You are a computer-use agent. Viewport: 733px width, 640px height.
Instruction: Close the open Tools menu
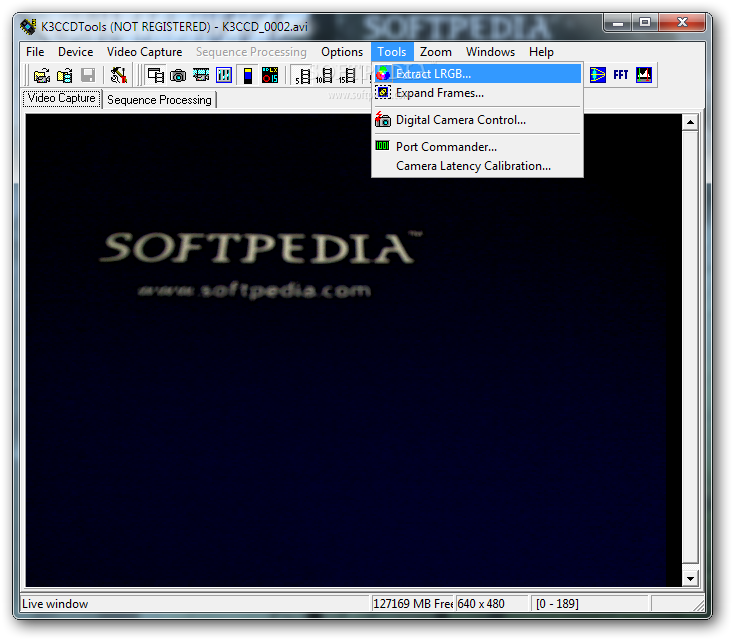point(392,52)
